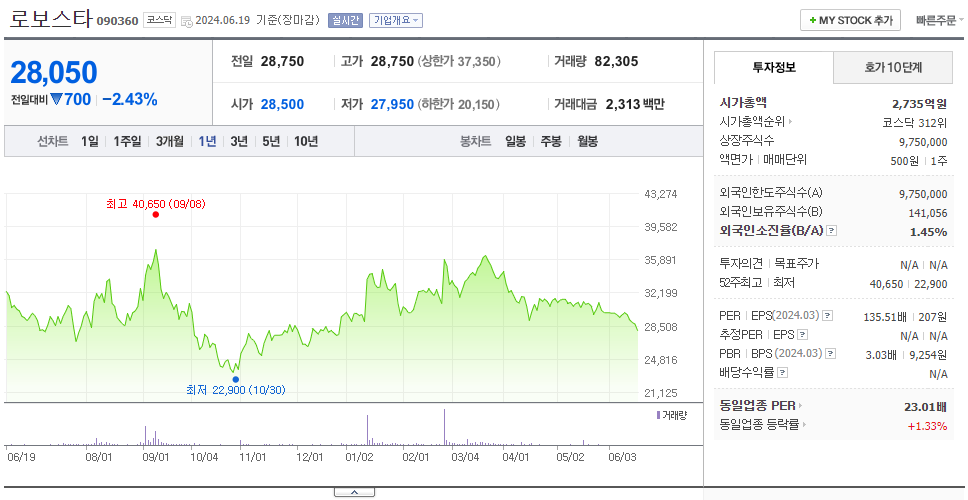This screenshot has height=500, width=968.
Task: Select the 5년 line chart period
Action: pyautogui.click(x=271, y=141)
